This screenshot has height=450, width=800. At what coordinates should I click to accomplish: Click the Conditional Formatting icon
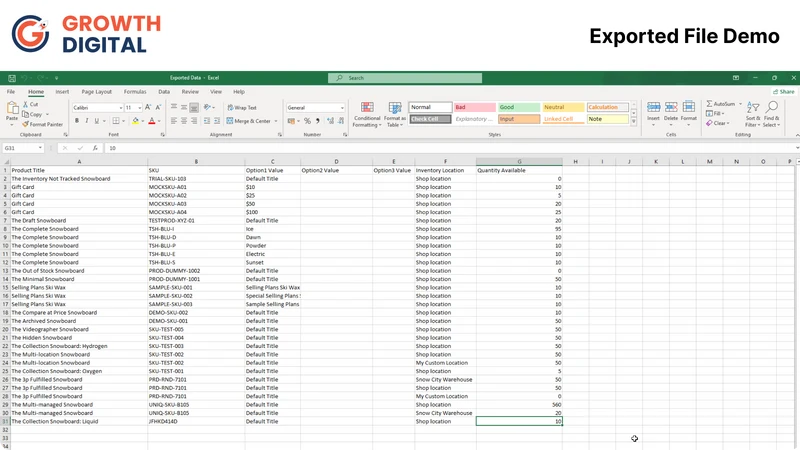367,107
